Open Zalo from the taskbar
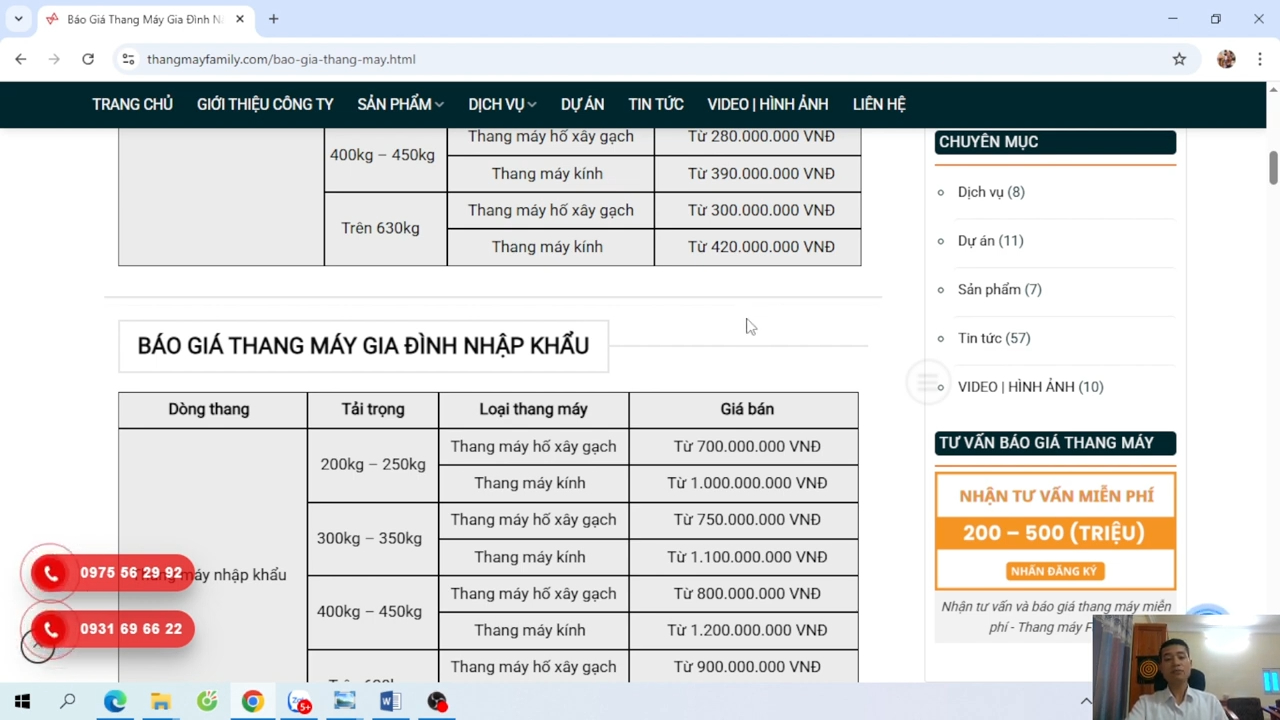This screenshot has width=1280, height=720. tap(299, 702)
